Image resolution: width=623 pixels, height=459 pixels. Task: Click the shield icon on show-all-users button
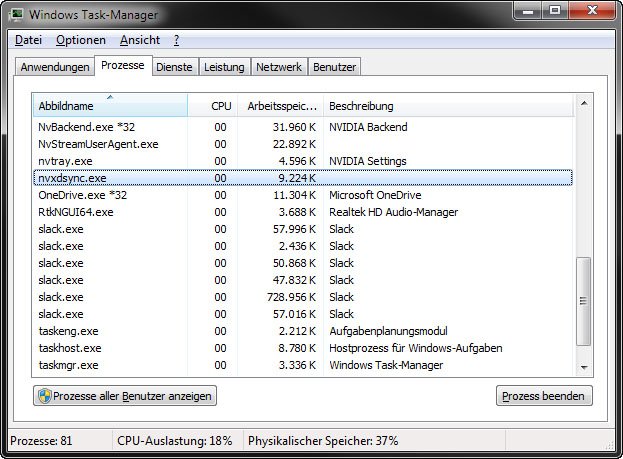[x=44, y=396]
